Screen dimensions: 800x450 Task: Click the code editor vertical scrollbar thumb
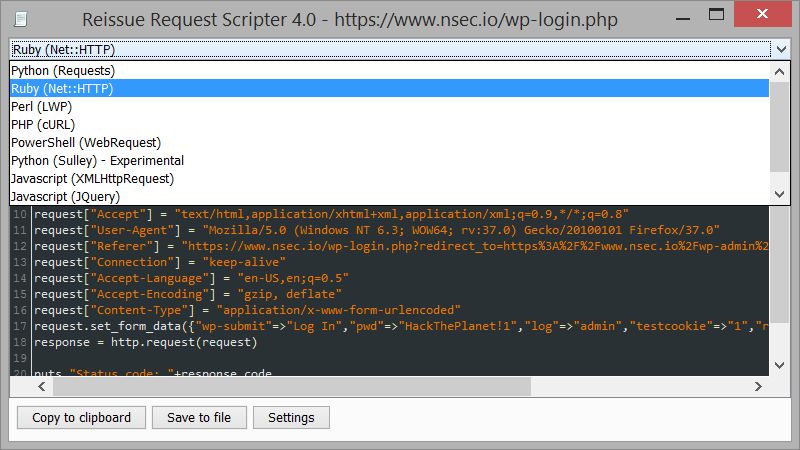pos(780,264)
